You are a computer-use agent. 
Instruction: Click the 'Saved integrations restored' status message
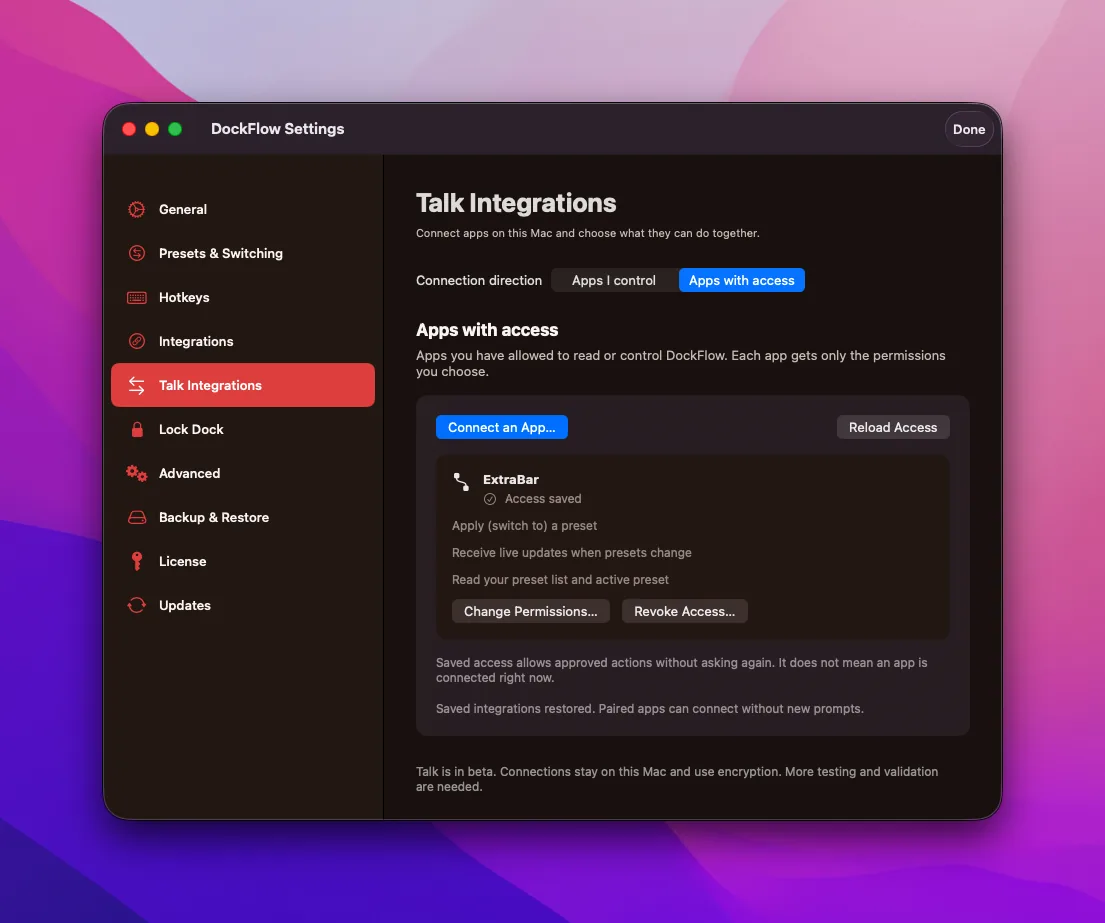tap(650, 709)
